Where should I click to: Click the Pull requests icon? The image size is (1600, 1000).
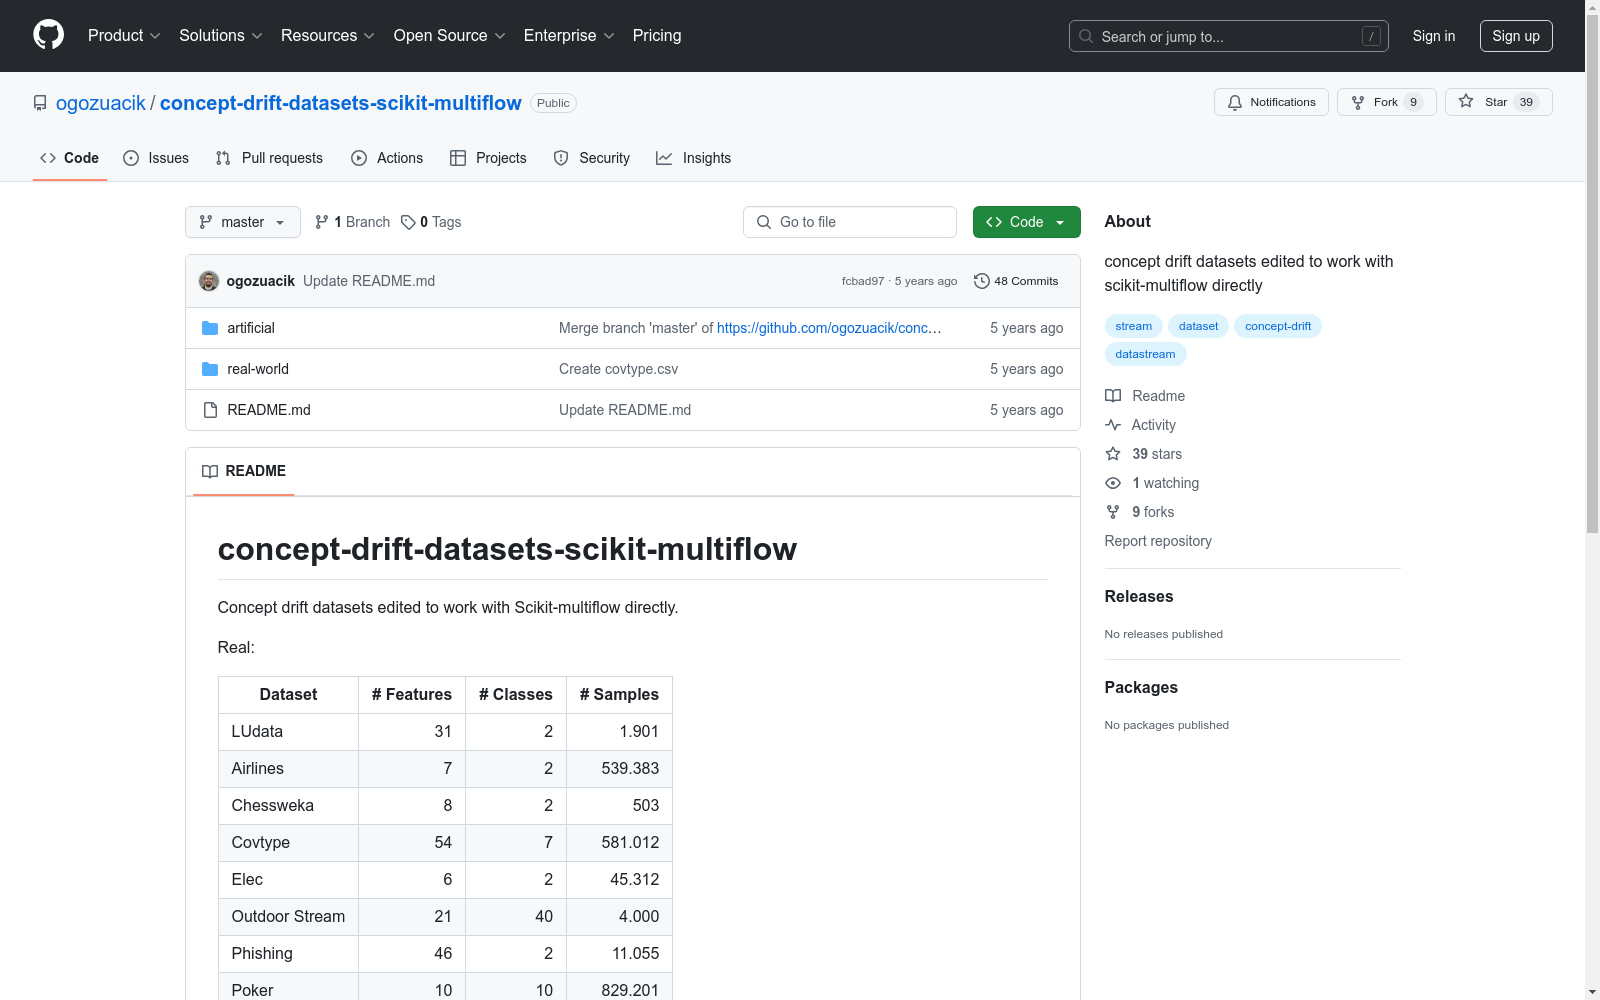pos(223,158)
